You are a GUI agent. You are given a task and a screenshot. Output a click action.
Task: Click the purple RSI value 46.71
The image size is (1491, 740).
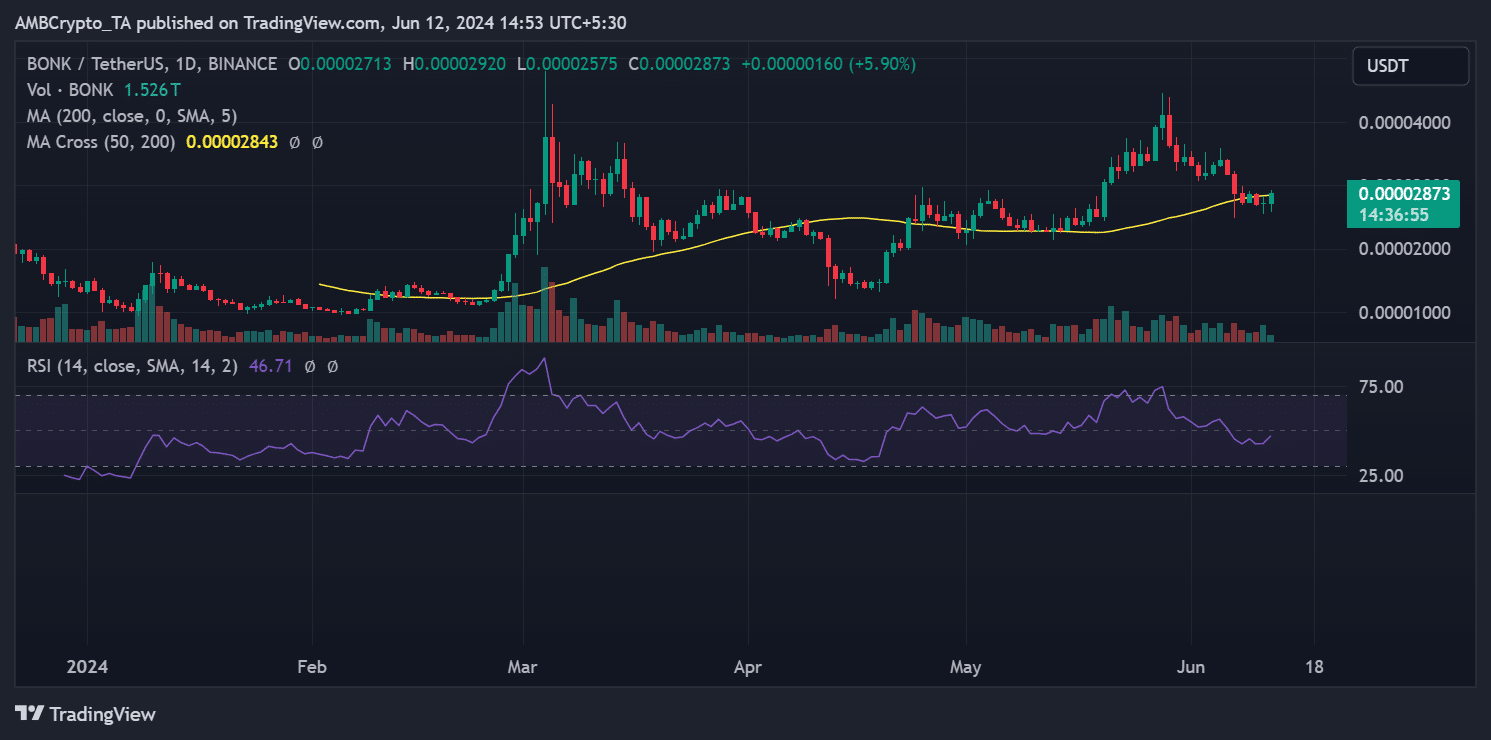pyautogui.click(x=270, y=366)
